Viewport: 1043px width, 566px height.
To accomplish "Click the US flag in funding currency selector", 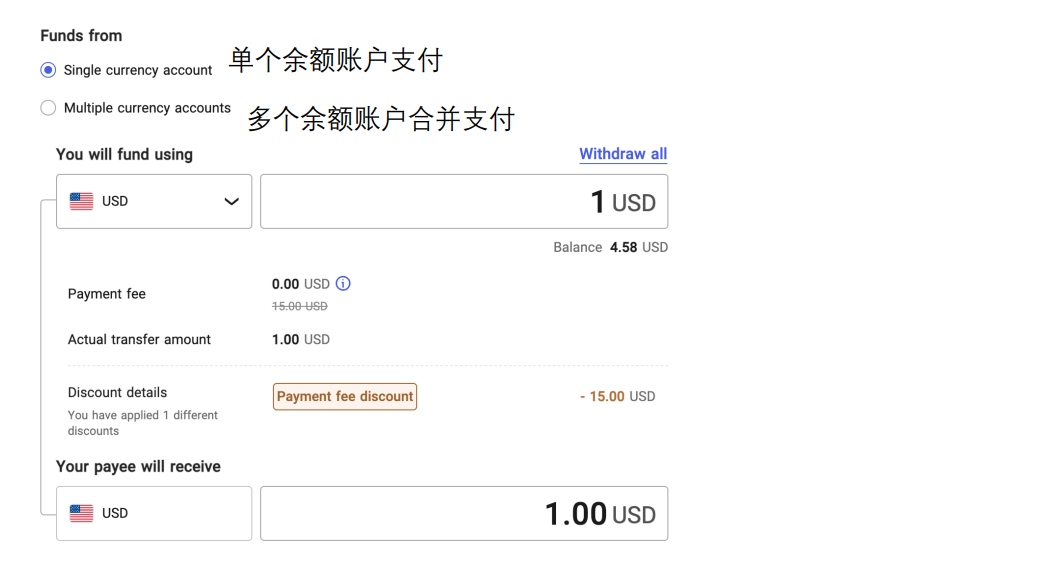I will [82, 201].
